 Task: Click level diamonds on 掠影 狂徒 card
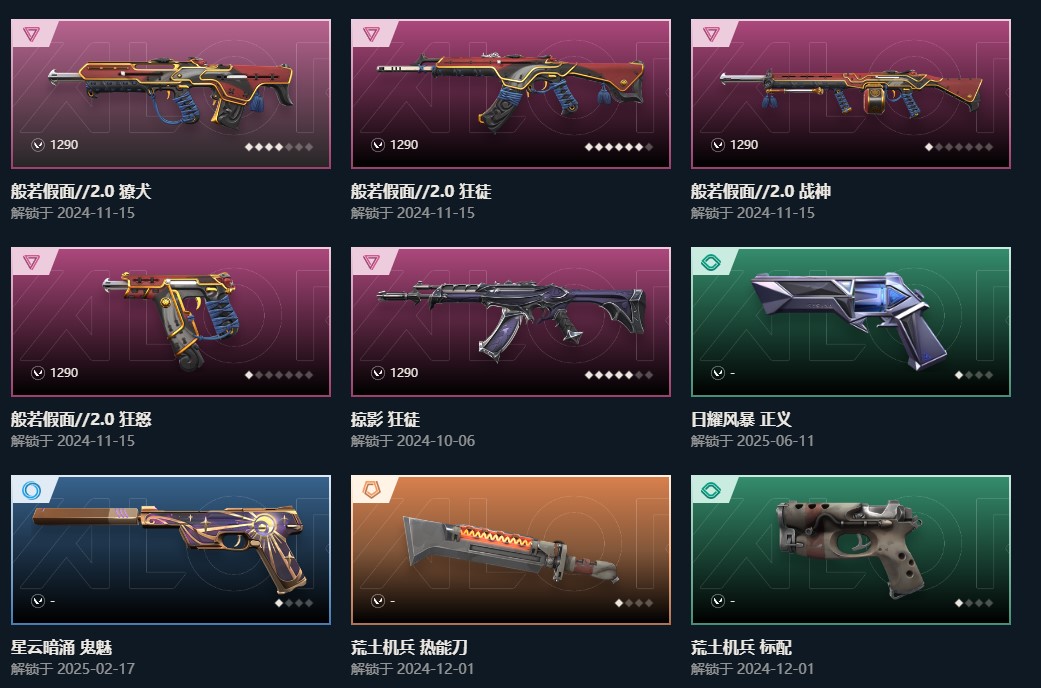click(619, 375)
